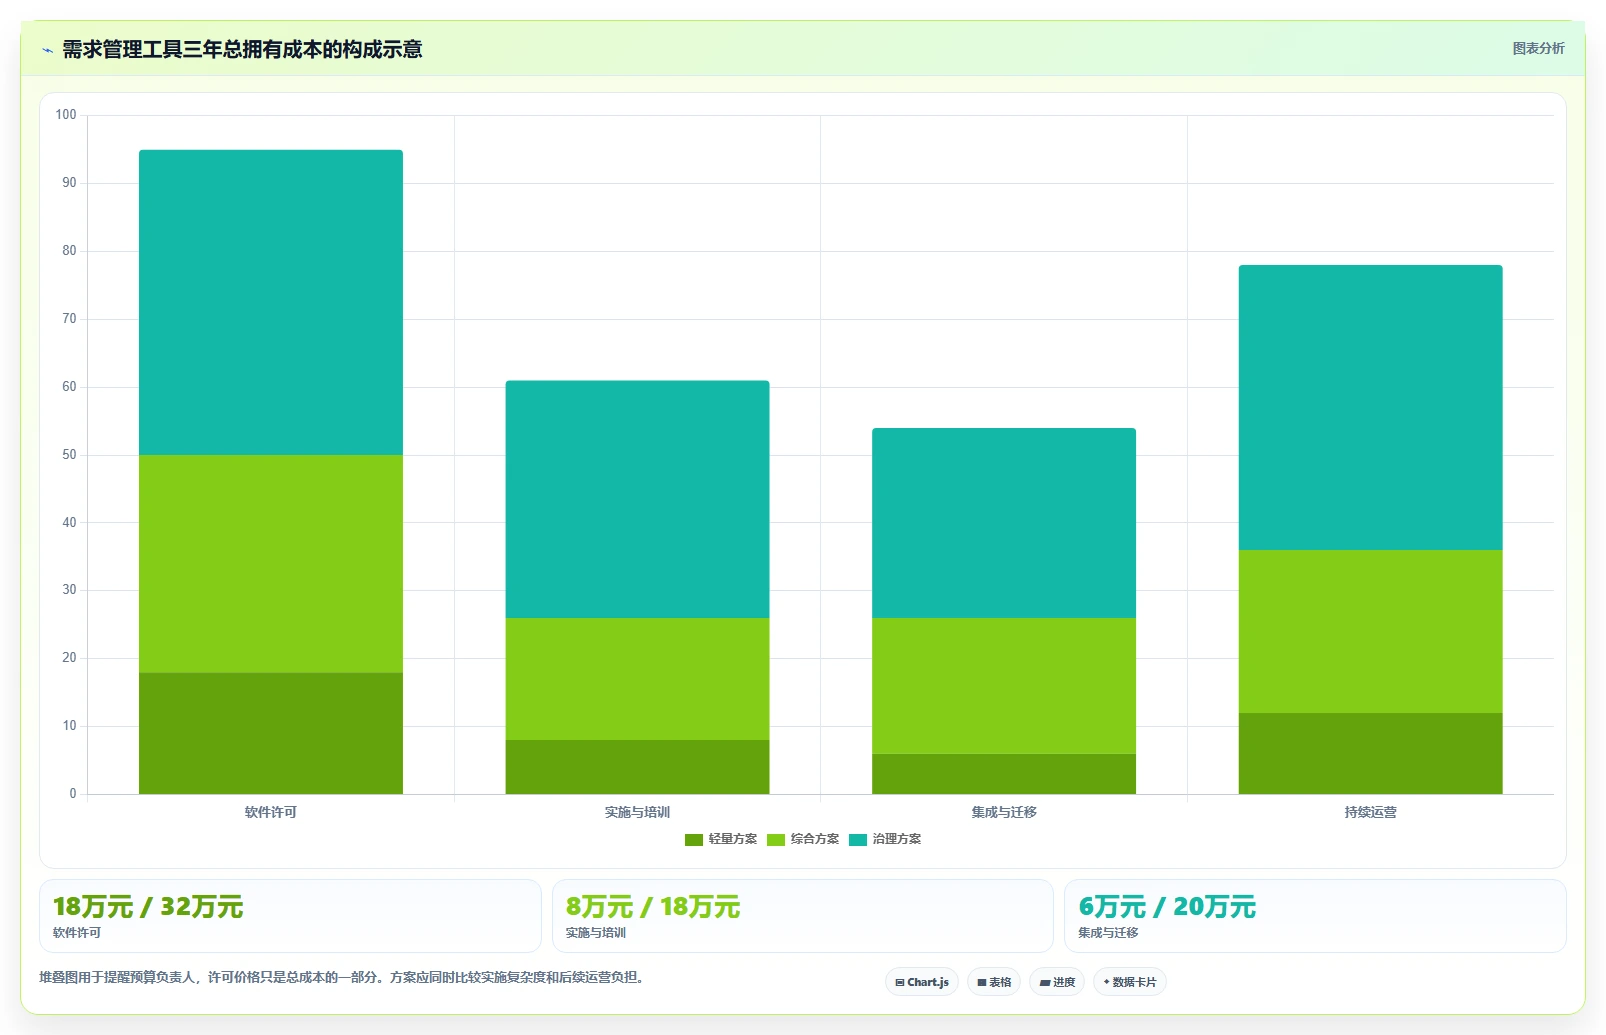Click the 软件许可 x-axis label
The width and height of the screenshot is (1606, 1035).
(x=271, y=812)
